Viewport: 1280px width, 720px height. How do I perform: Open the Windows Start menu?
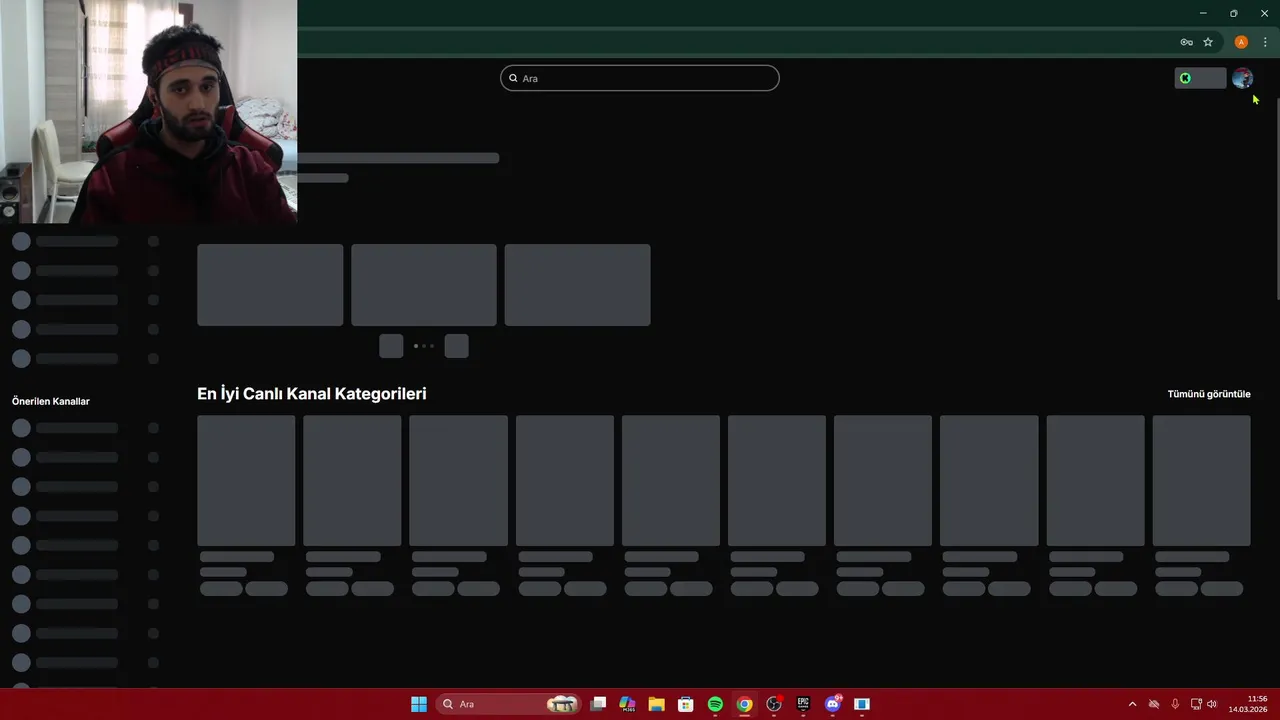tap(419, 704)
